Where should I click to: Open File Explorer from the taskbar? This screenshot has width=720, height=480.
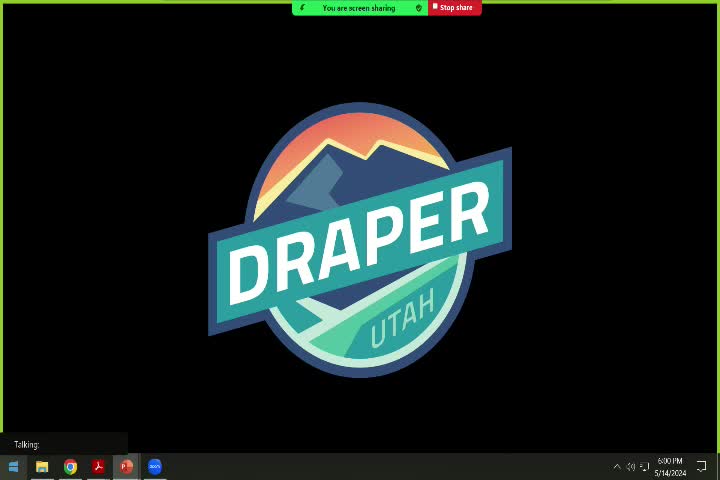coord(42,467)
